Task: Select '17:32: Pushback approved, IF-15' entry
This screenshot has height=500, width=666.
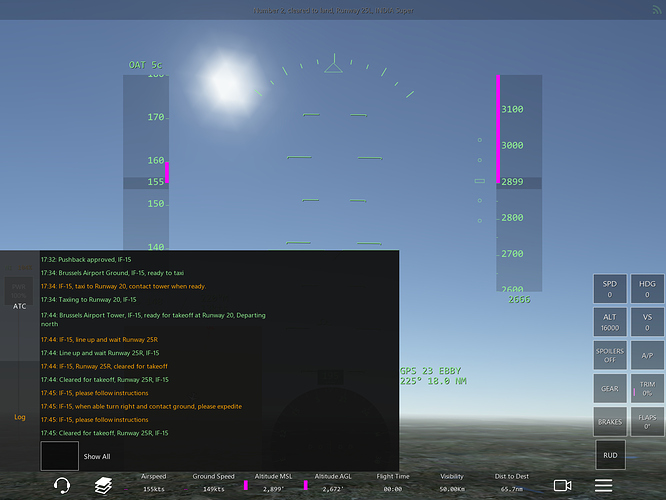Action: pyautogui.click(x=86, y=260)
